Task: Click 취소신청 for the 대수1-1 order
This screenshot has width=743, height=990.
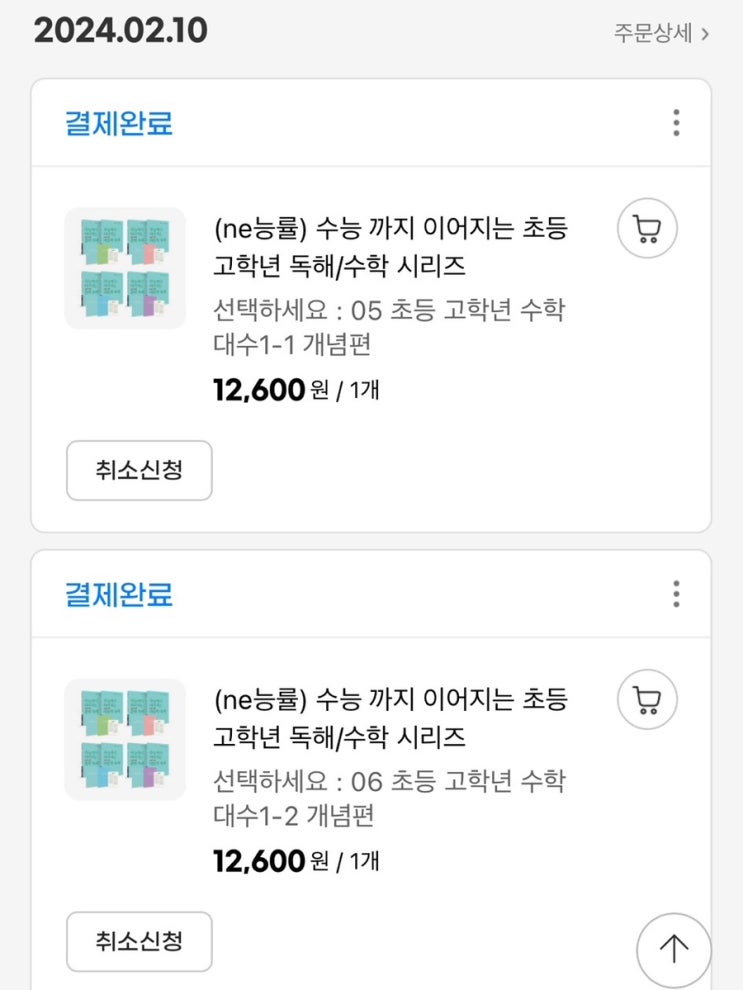Action: coord(139,470)
